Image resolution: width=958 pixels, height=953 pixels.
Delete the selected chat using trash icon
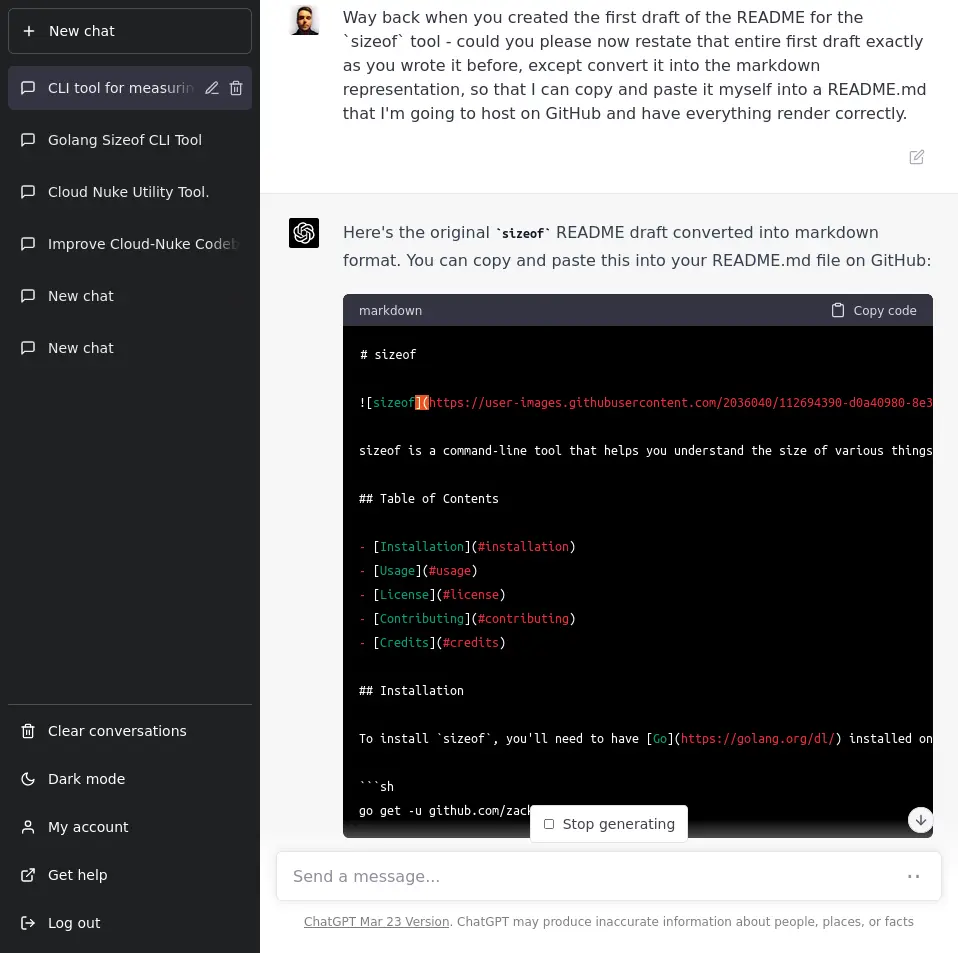[x=236, y=88]
